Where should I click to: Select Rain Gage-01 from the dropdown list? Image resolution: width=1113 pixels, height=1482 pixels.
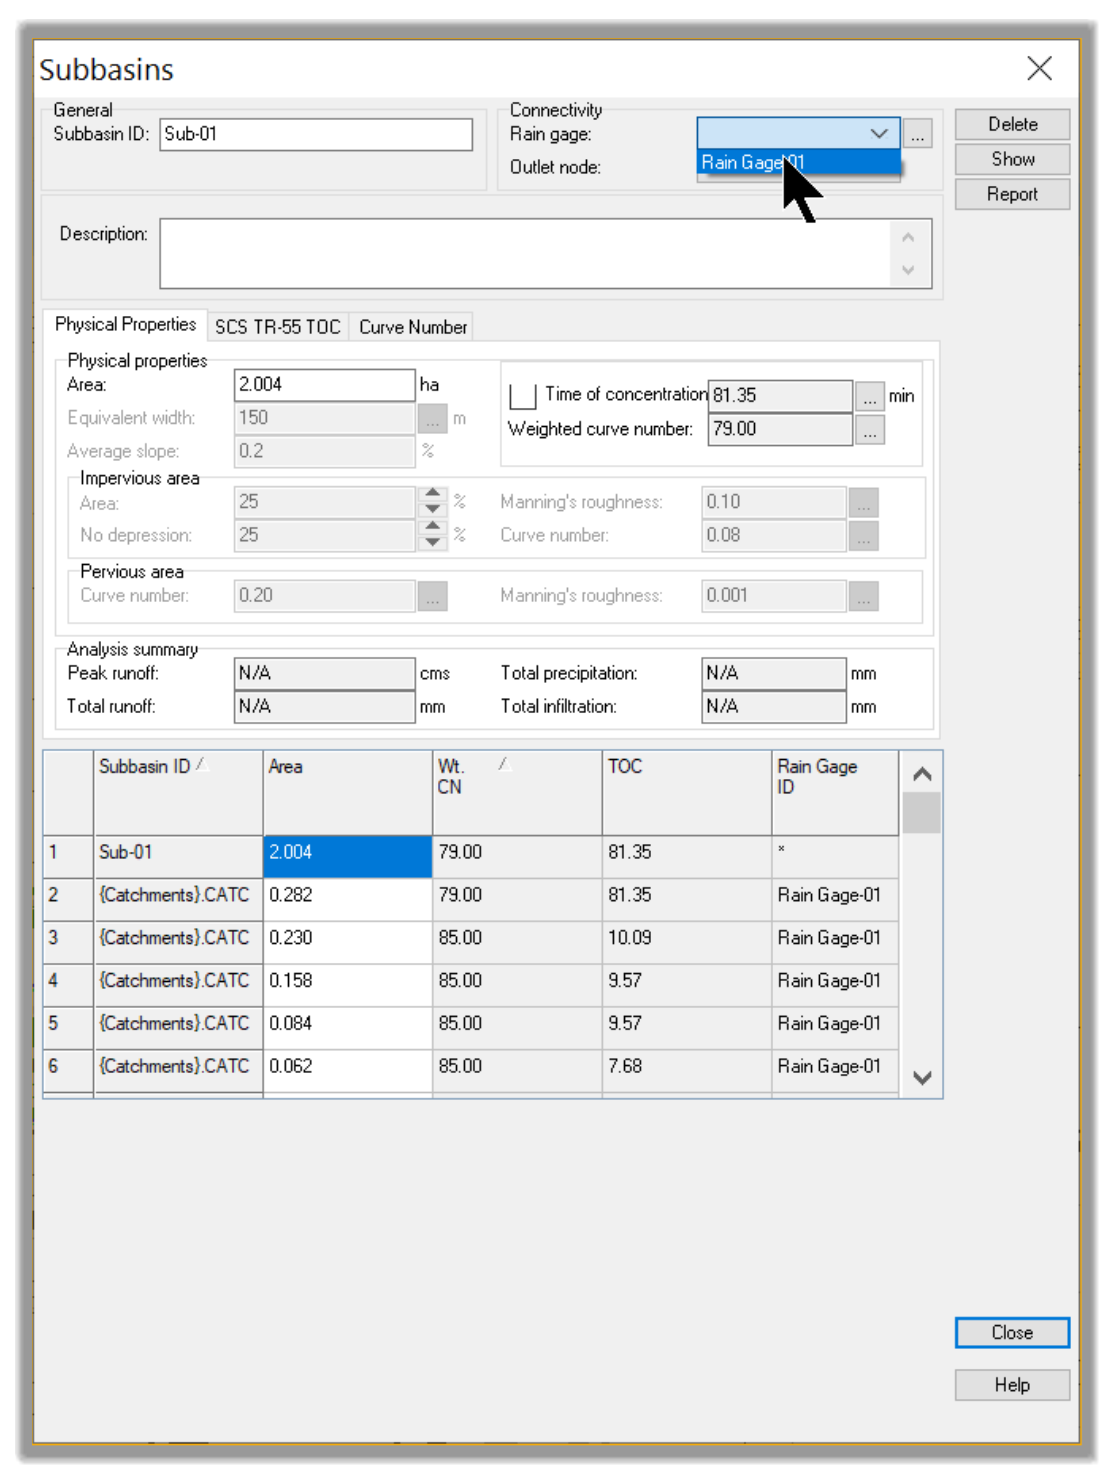[798, 163]
